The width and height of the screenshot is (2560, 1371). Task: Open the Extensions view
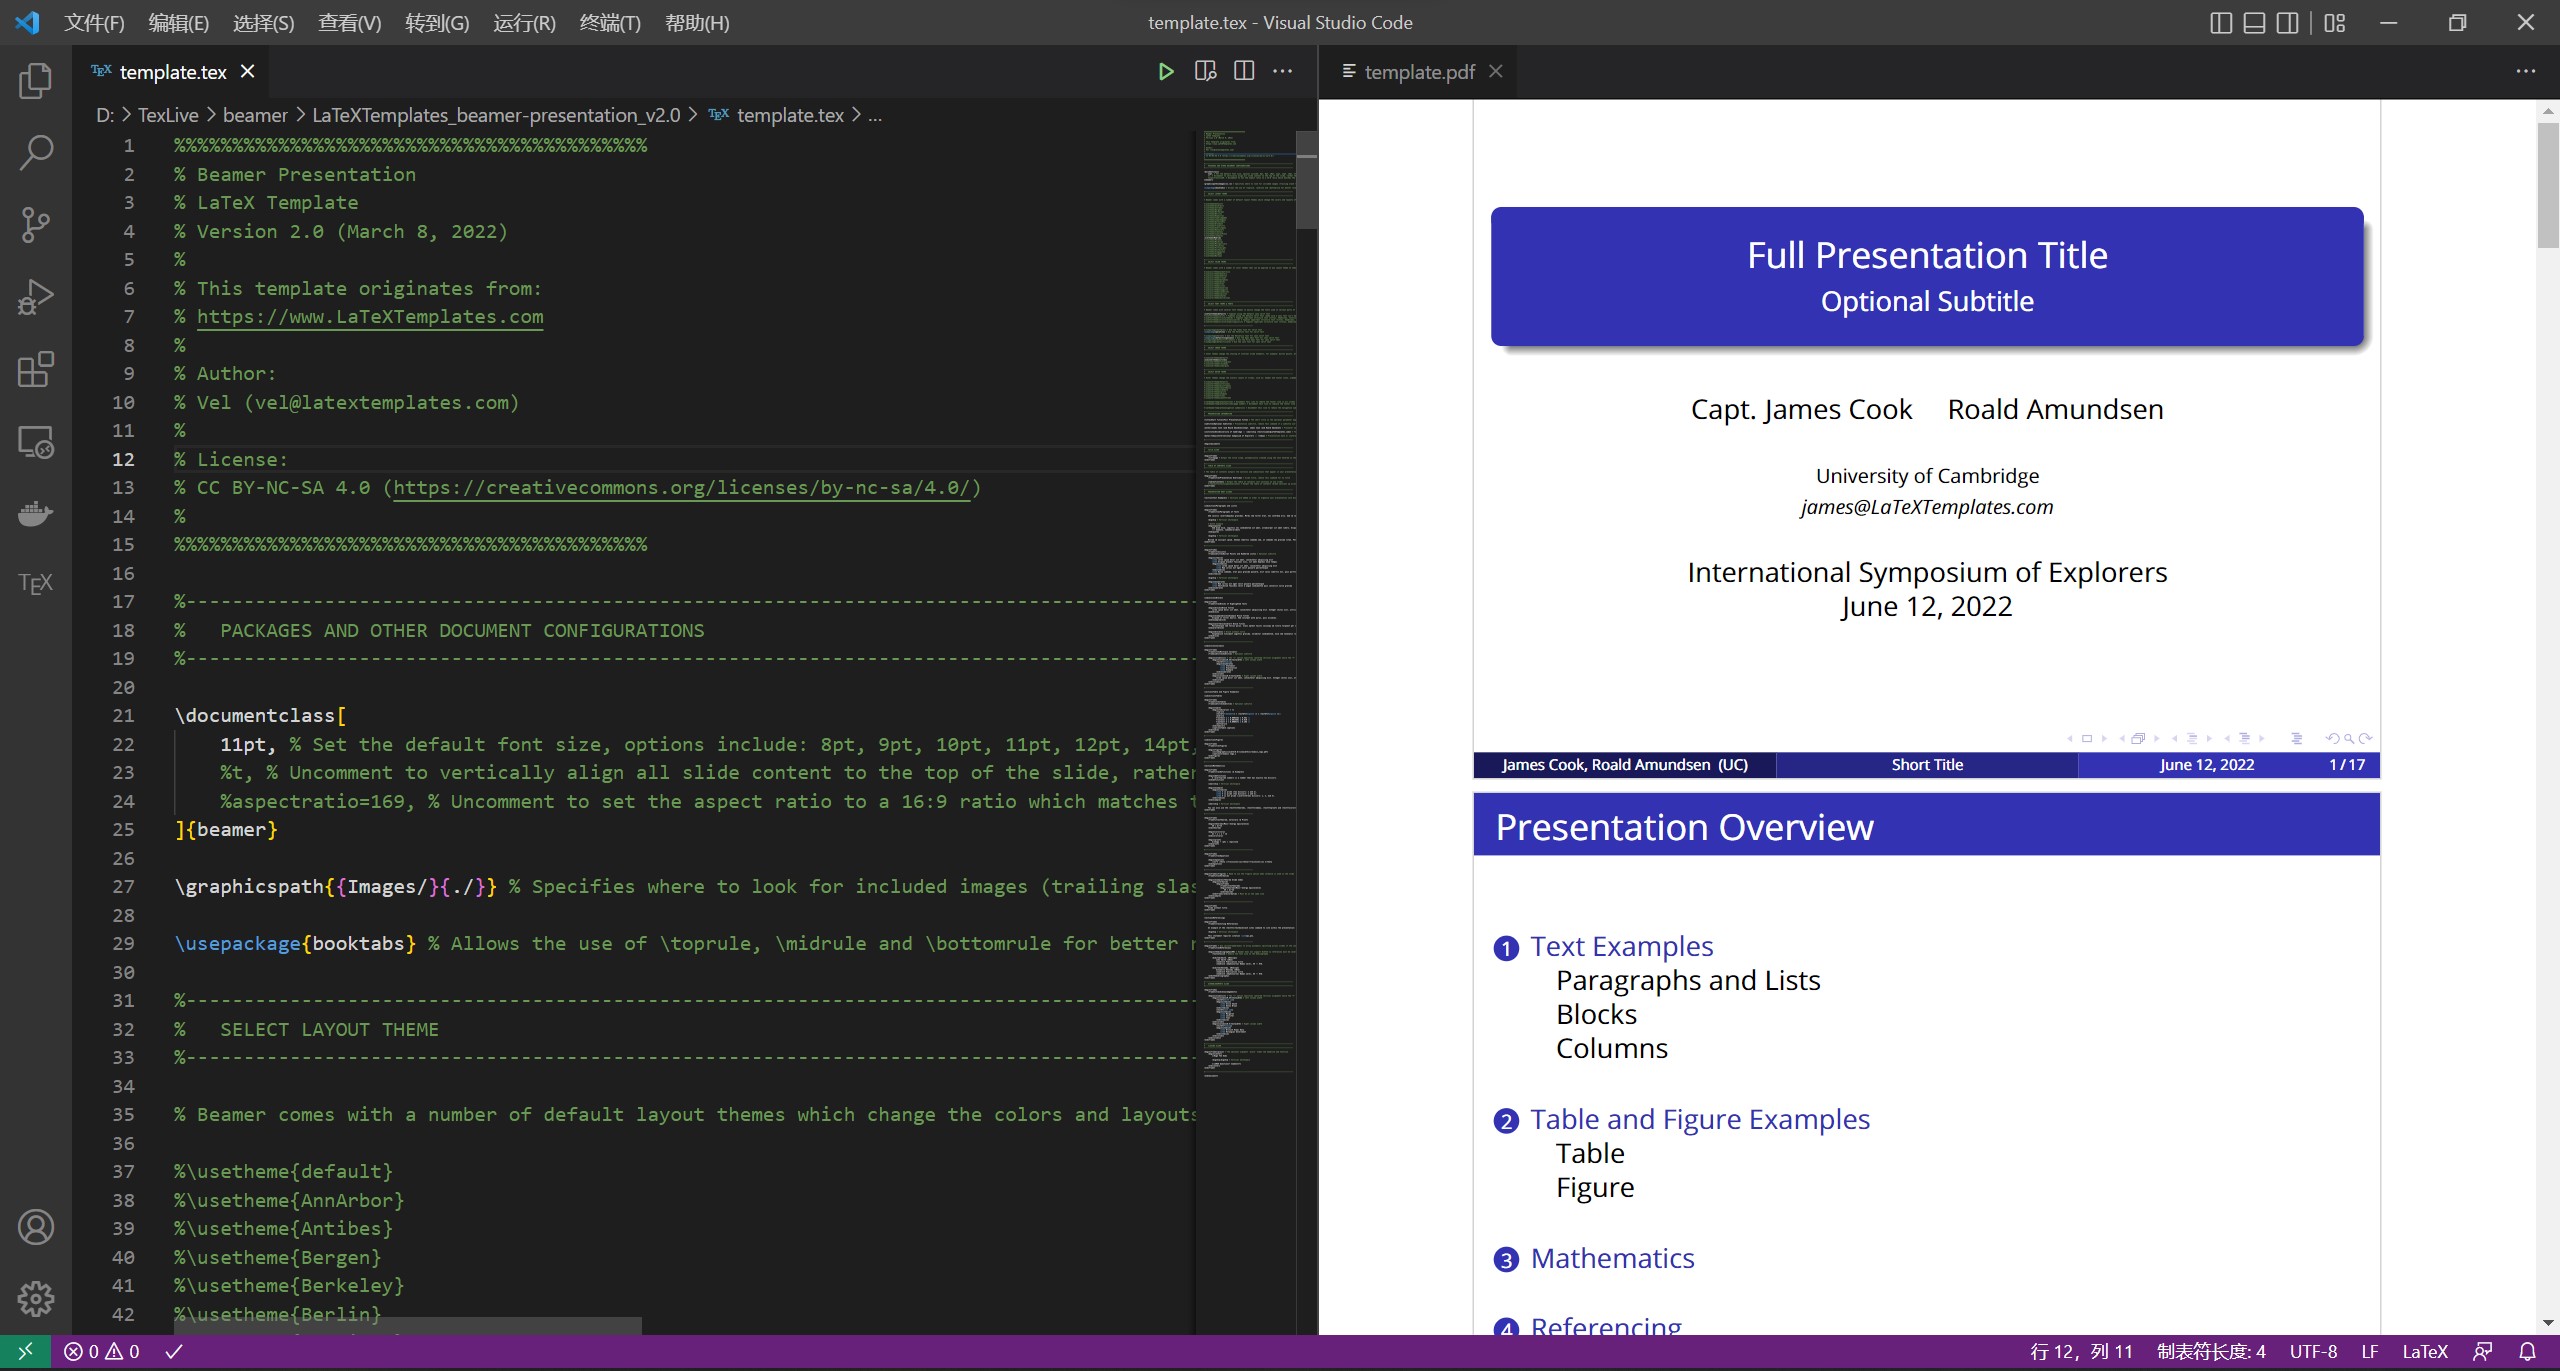[36, 369]
